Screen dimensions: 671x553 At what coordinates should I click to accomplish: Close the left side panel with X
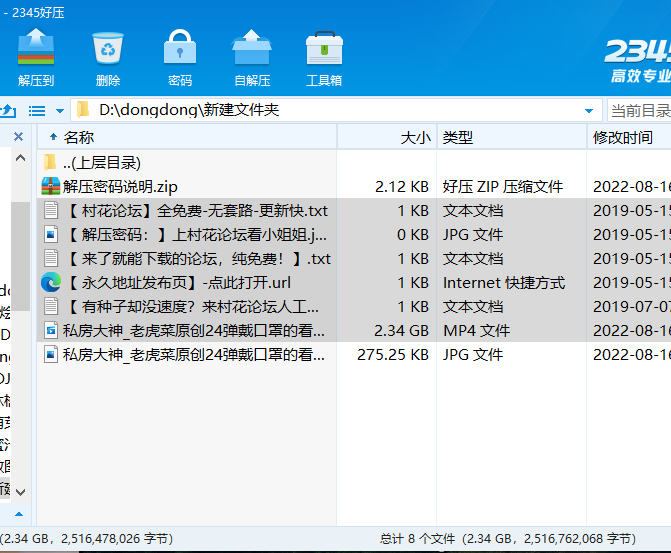tap(18, 137)
